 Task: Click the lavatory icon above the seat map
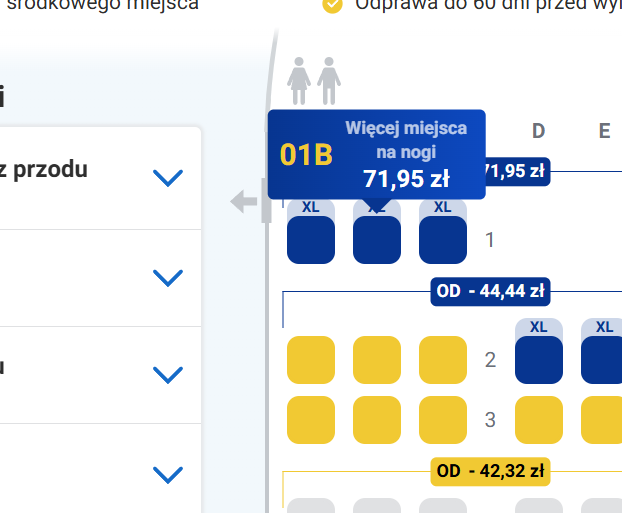[314, 81]
